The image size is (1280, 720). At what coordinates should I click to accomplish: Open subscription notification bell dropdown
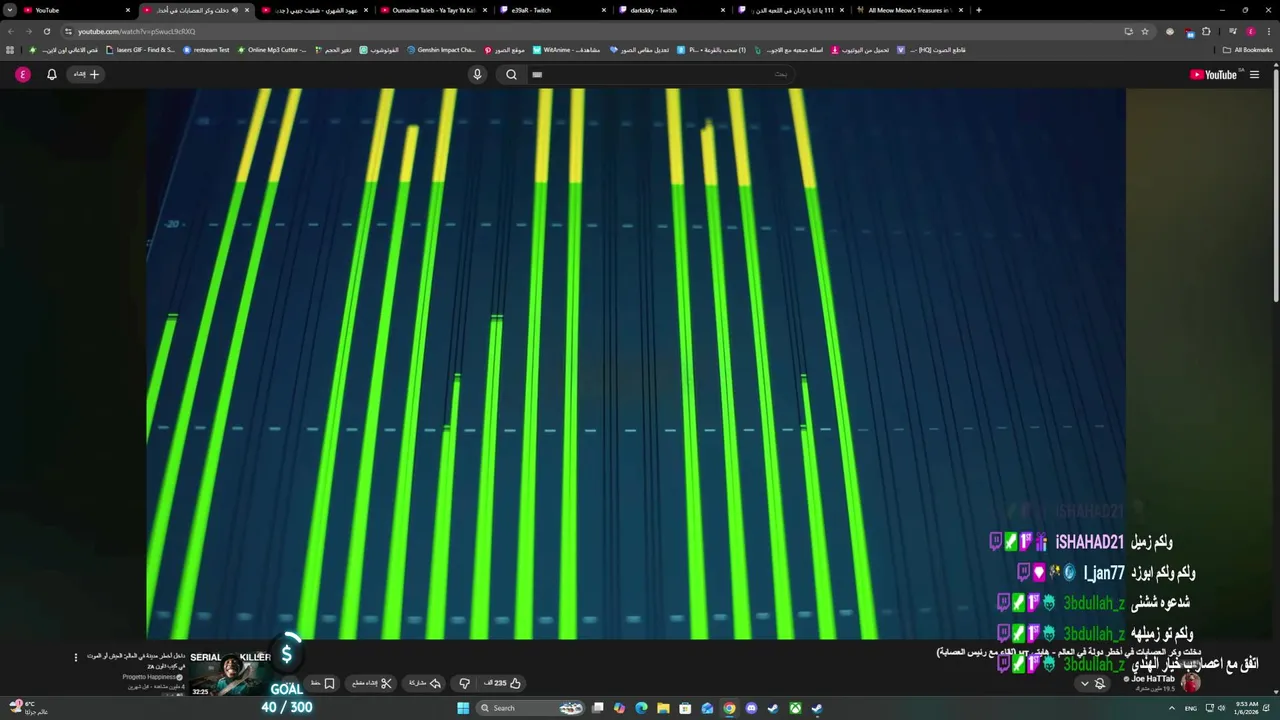tap(1093, 684)
